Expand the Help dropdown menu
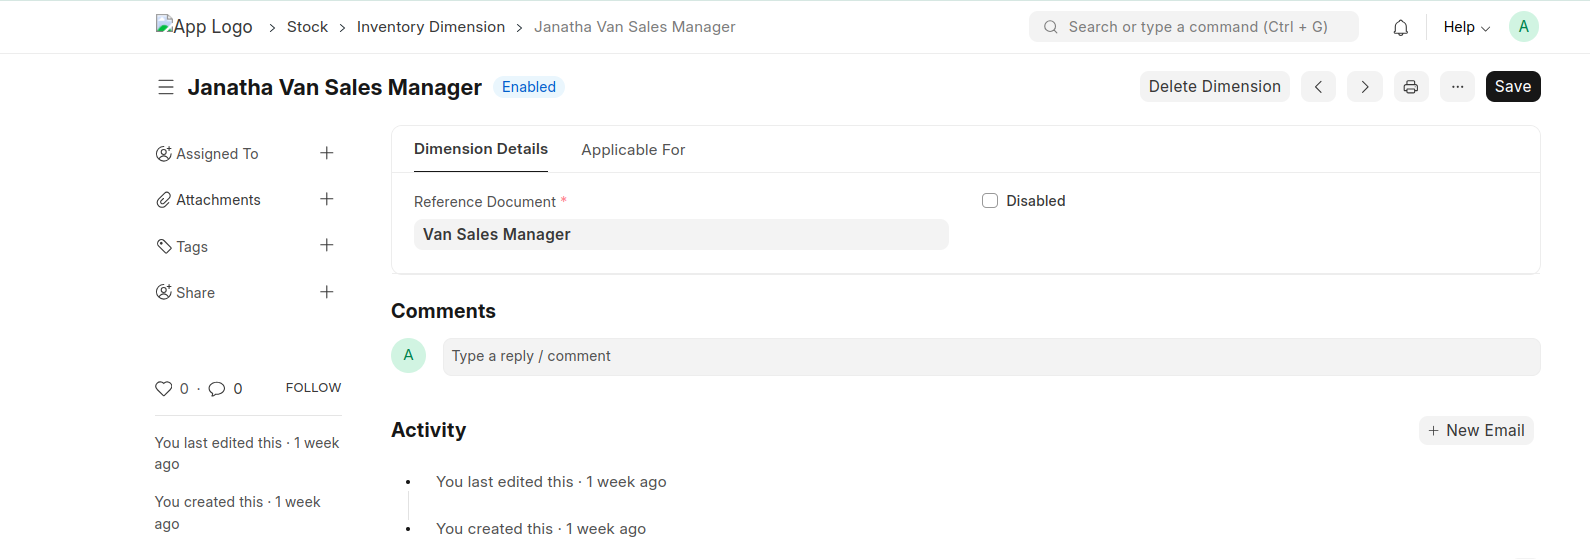 pyautogui.click(x=1466, y=27)
